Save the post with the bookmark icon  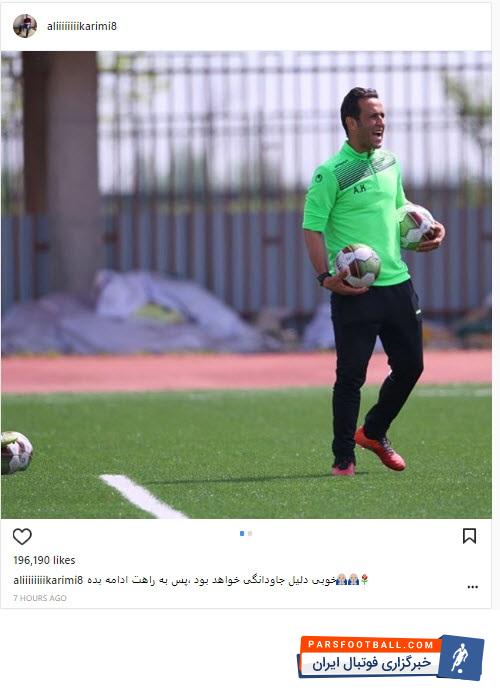pos(469,536)
